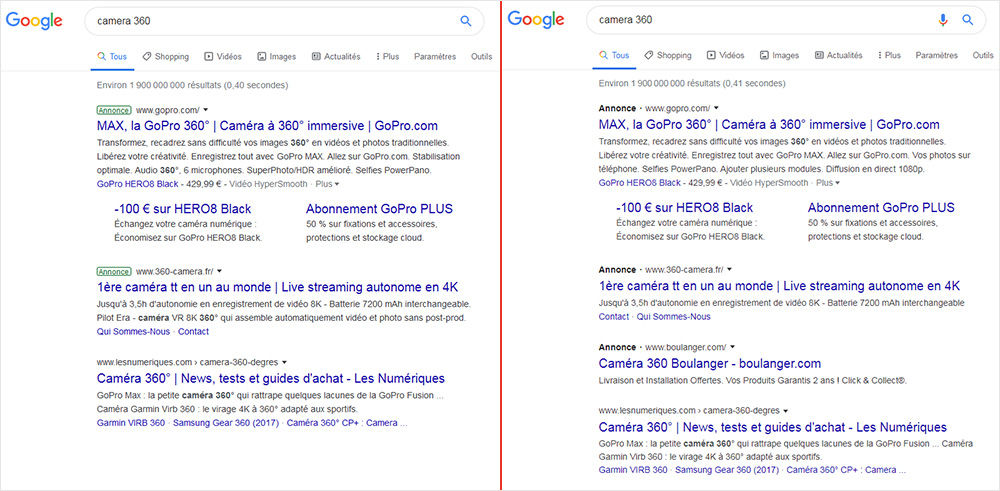1000x491 pixels.
Task: Click 'Samsung Gear 360 (2017)' in right panel
Action: (728, 470)
